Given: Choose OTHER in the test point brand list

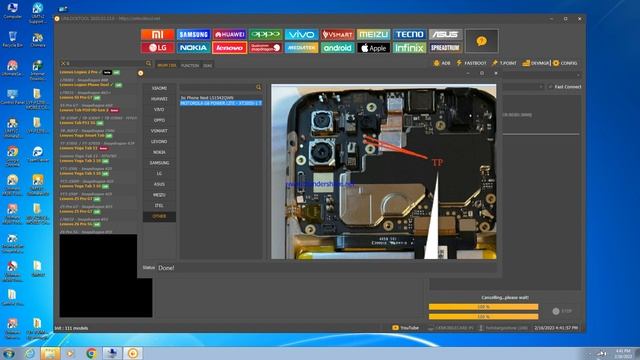Looking at the screenshot, I should (x=159, y=216).
